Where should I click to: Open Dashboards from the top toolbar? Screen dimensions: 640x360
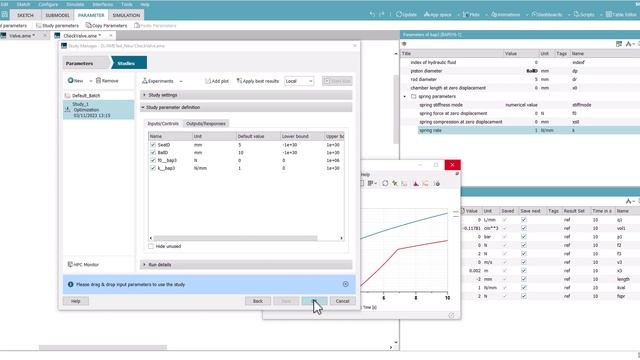[x=547, y=15]
